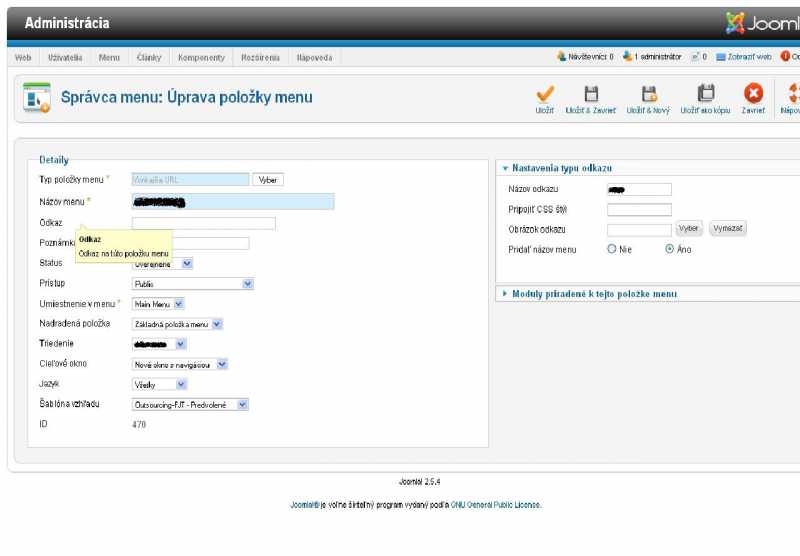
Task: Expand Moduly priradené k tejto položke menu
Action: pyautogui.click(x=594, y=294)
